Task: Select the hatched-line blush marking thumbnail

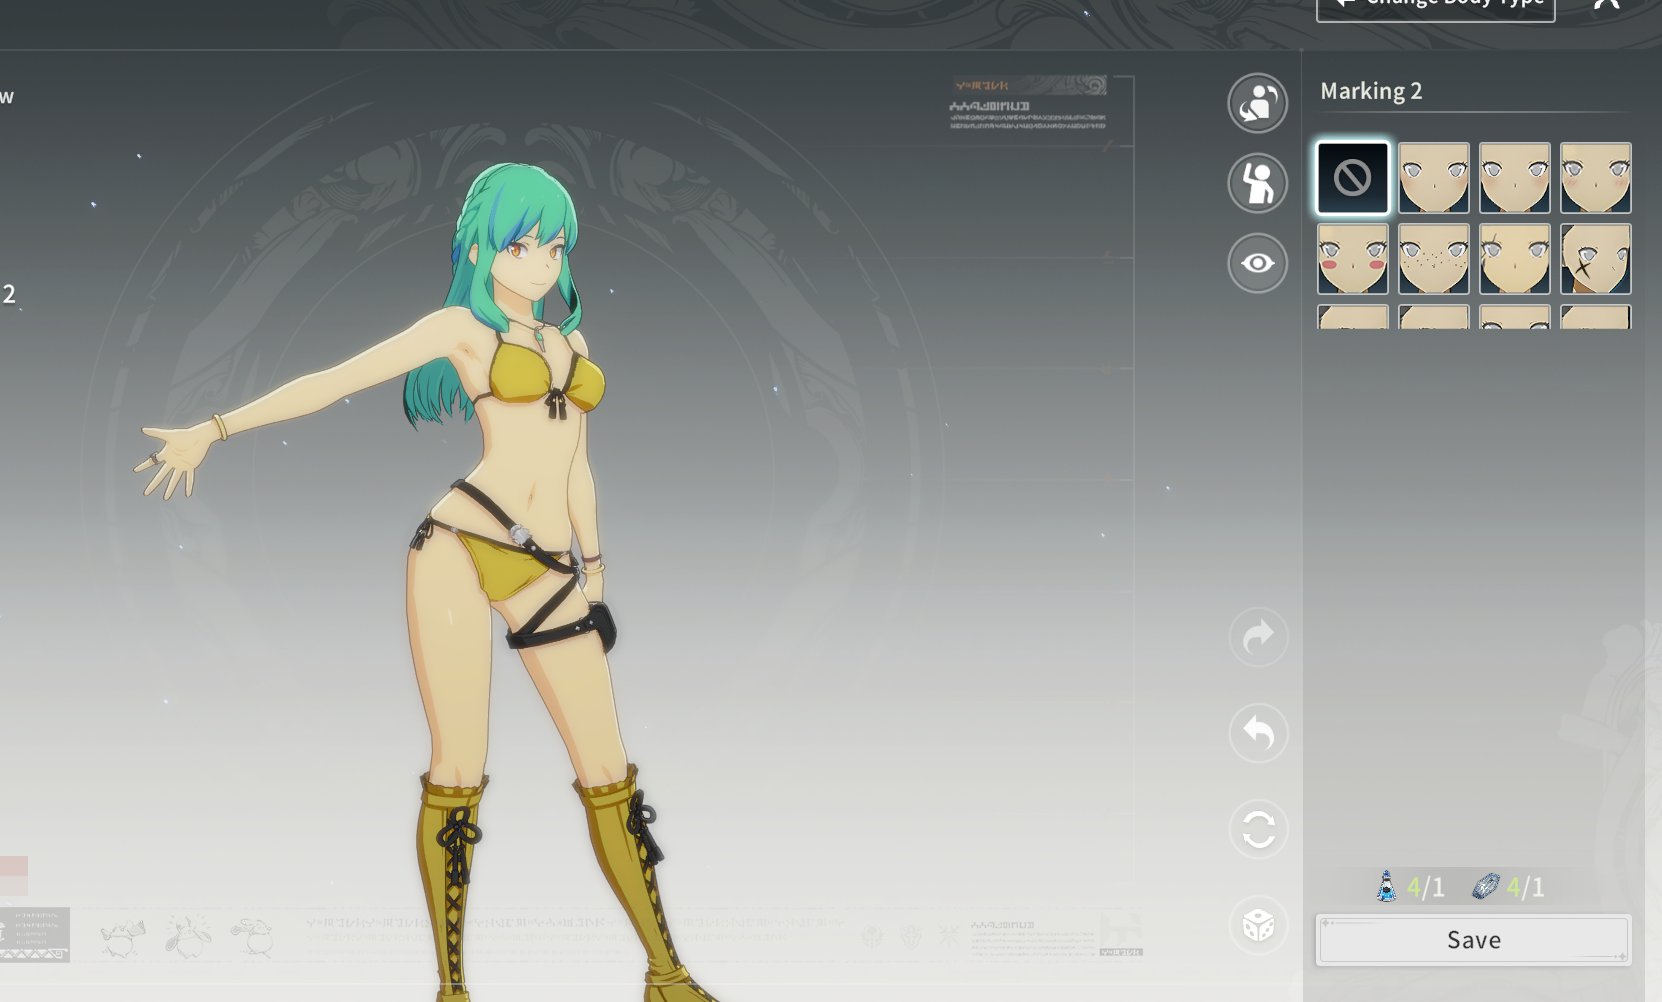Action: click(x=1596, y=178)
